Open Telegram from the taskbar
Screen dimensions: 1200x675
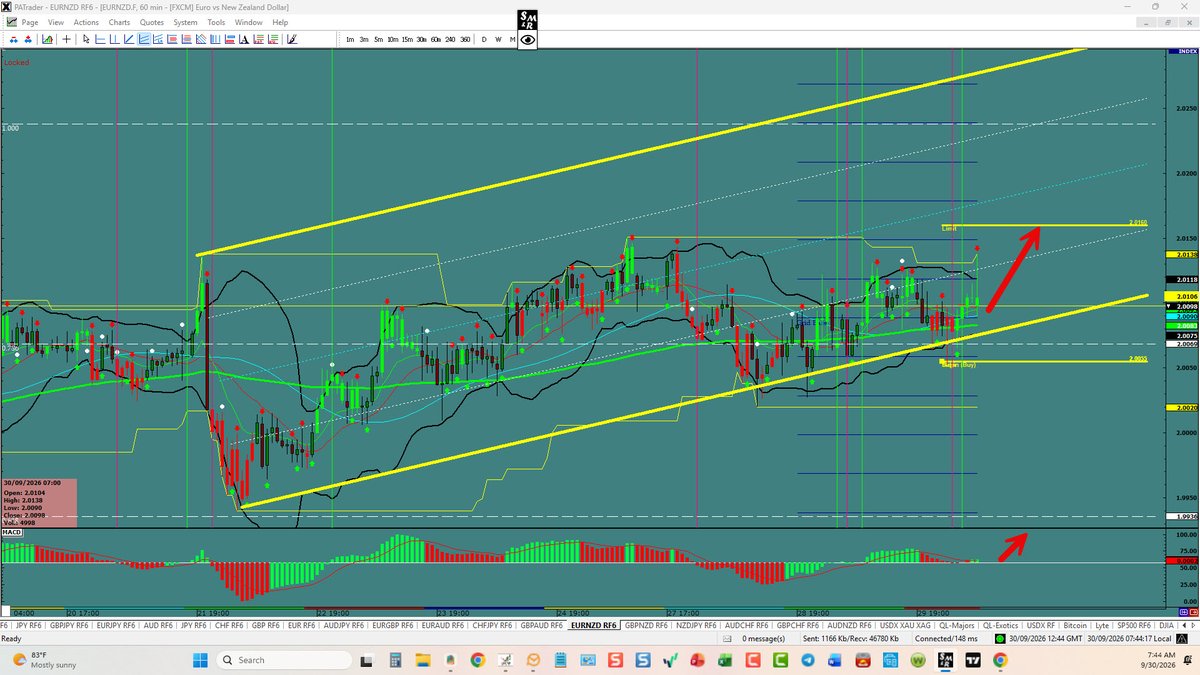[808, 660]
